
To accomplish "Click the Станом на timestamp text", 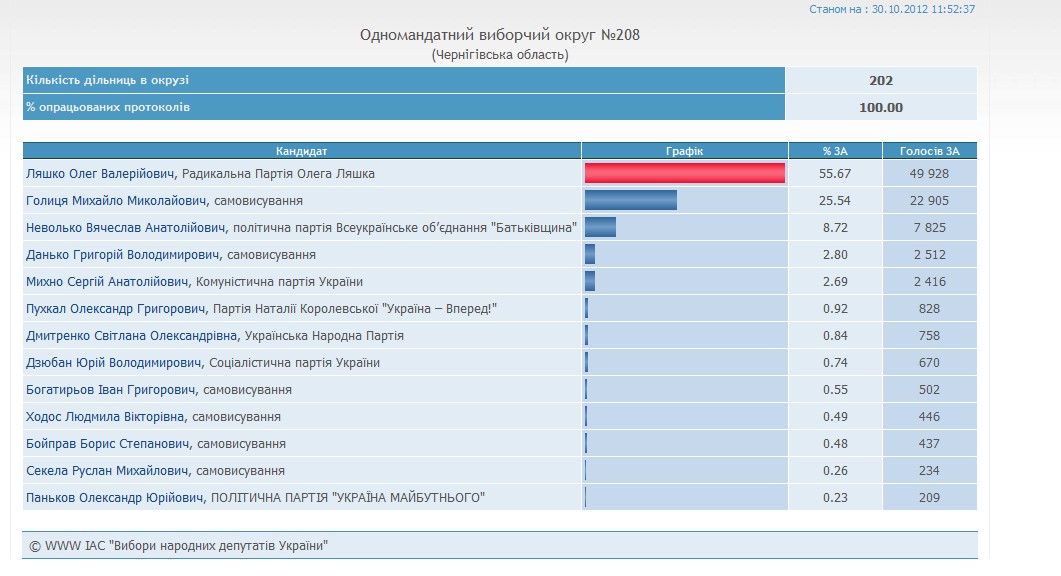I will (x=891, y=9).
